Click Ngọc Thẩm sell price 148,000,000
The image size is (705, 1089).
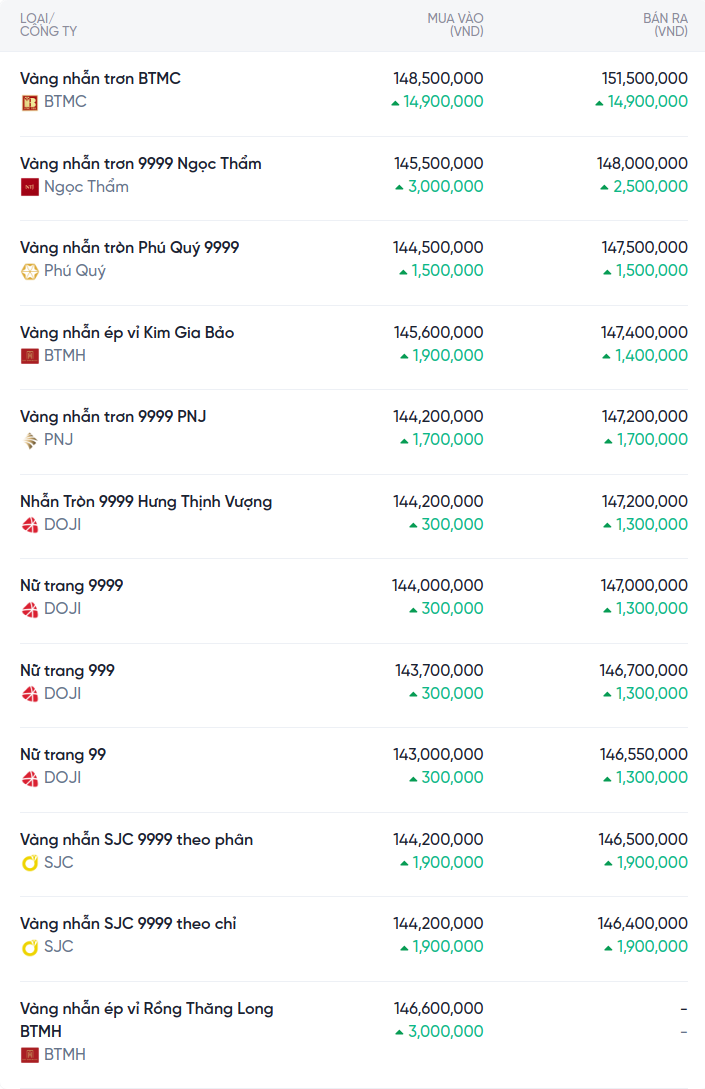pos(642,163)
